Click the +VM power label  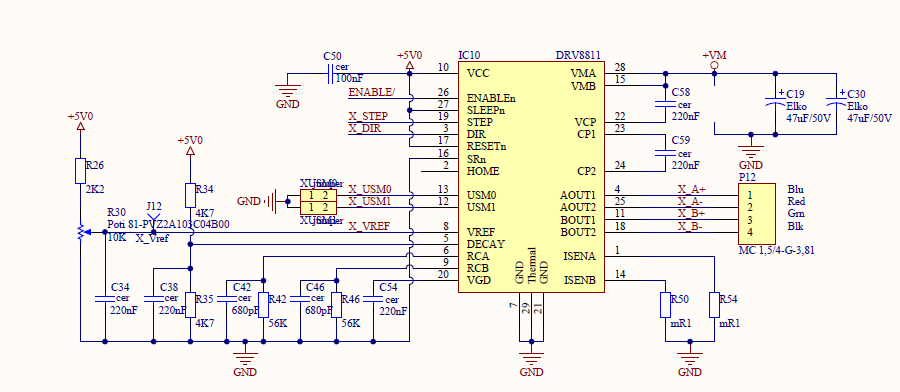coord(714,56)
